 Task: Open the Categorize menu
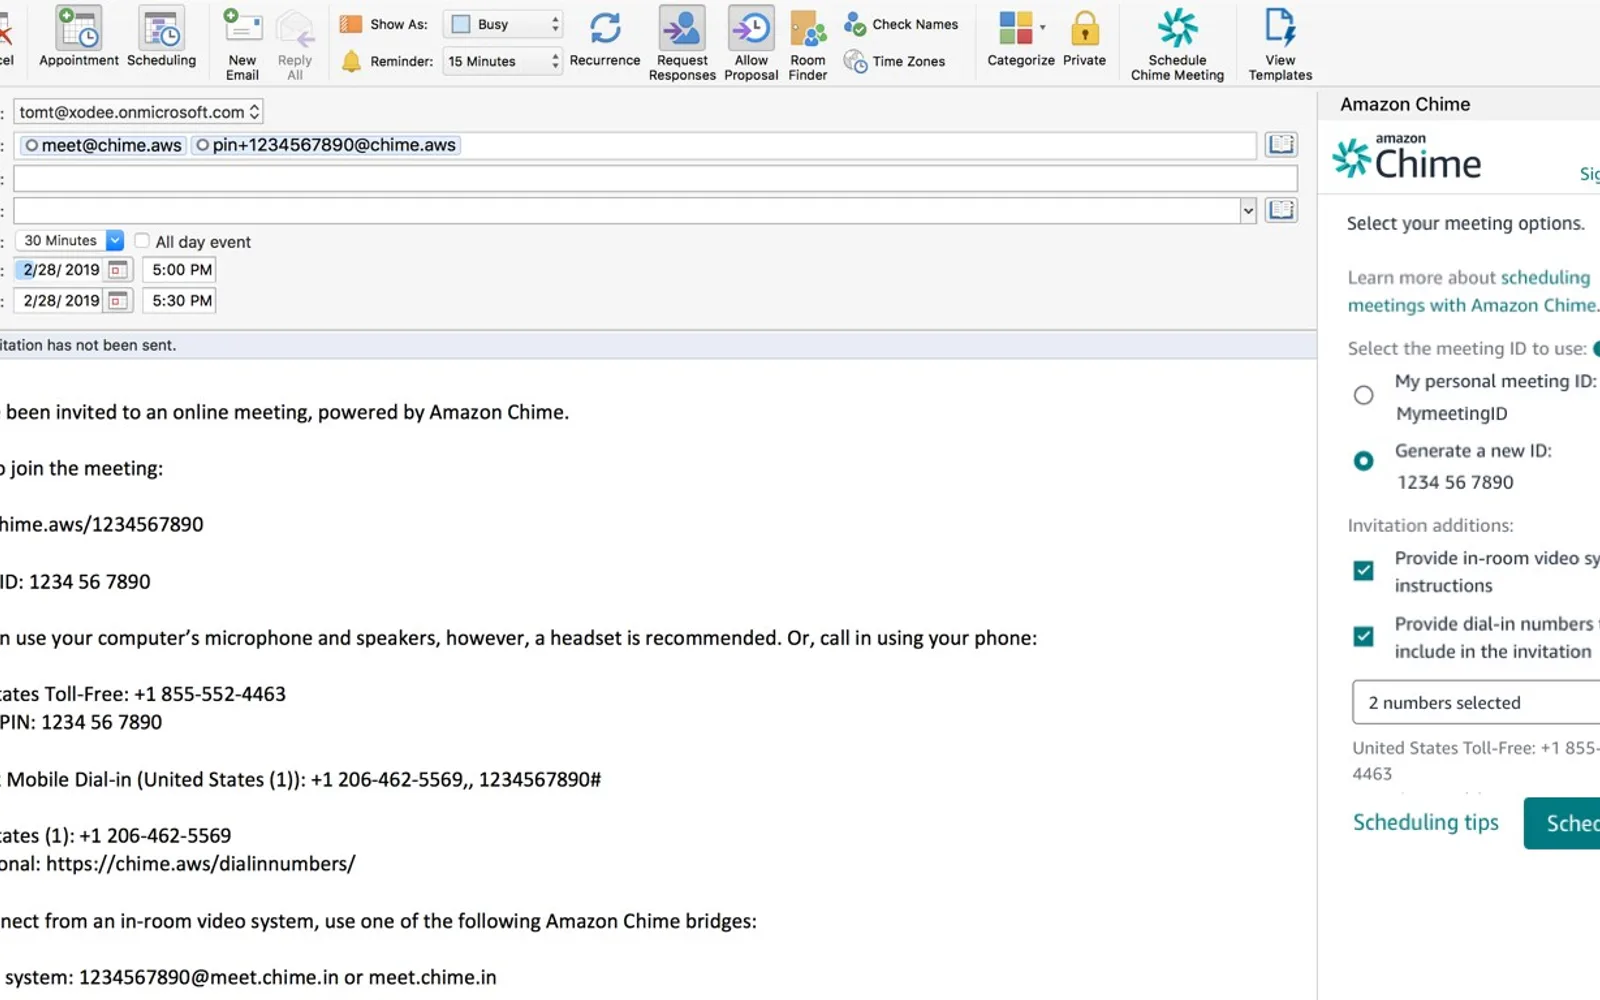coord(1021,37)
